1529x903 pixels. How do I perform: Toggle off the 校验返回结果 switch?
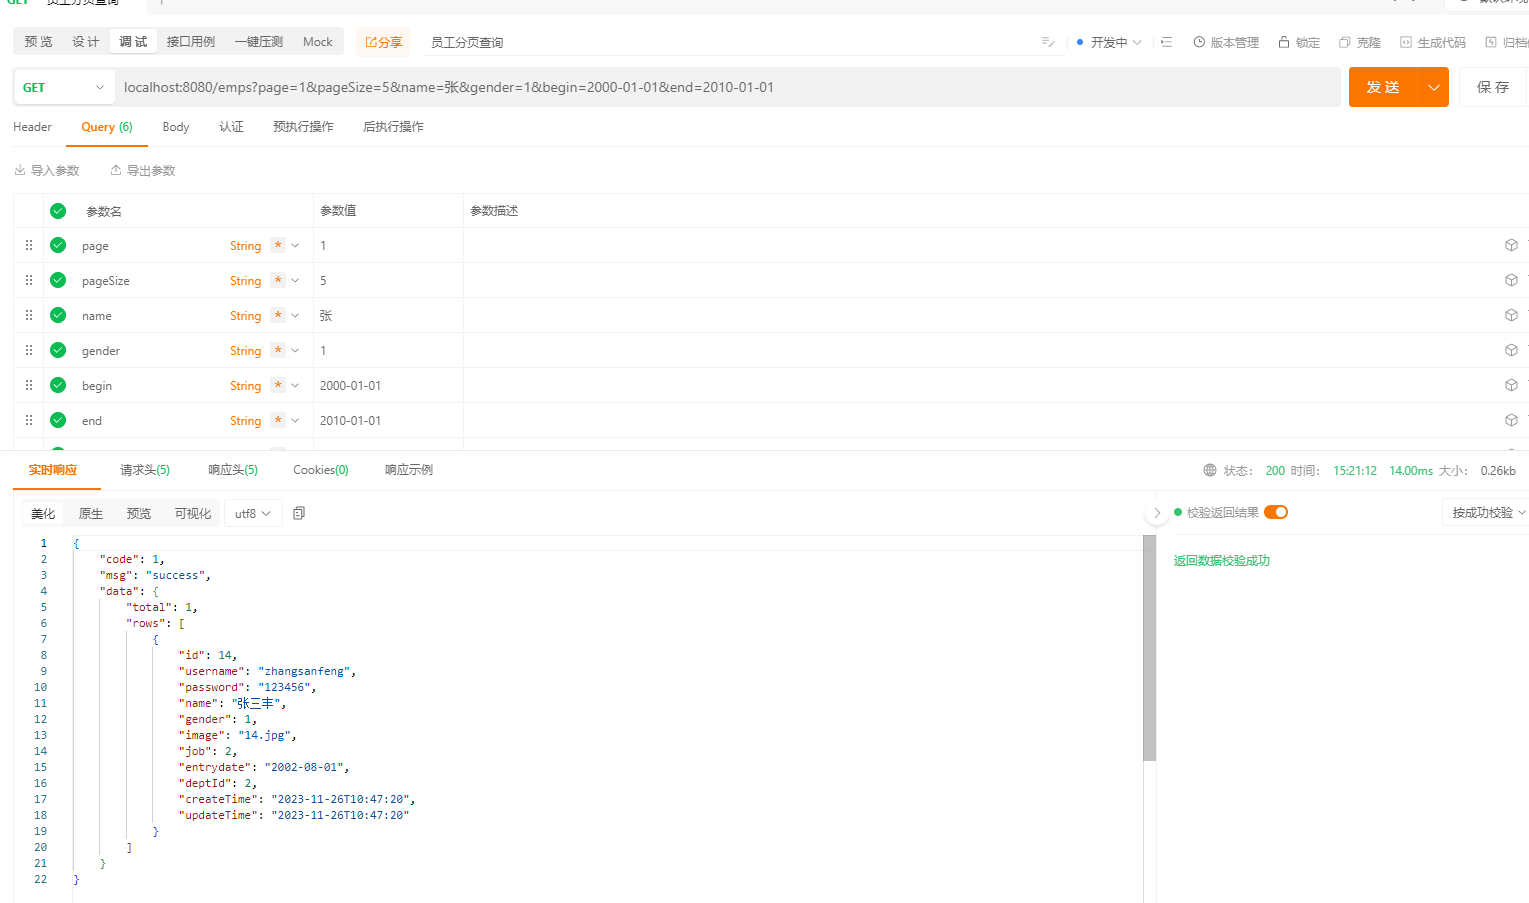pos(1275,511)
